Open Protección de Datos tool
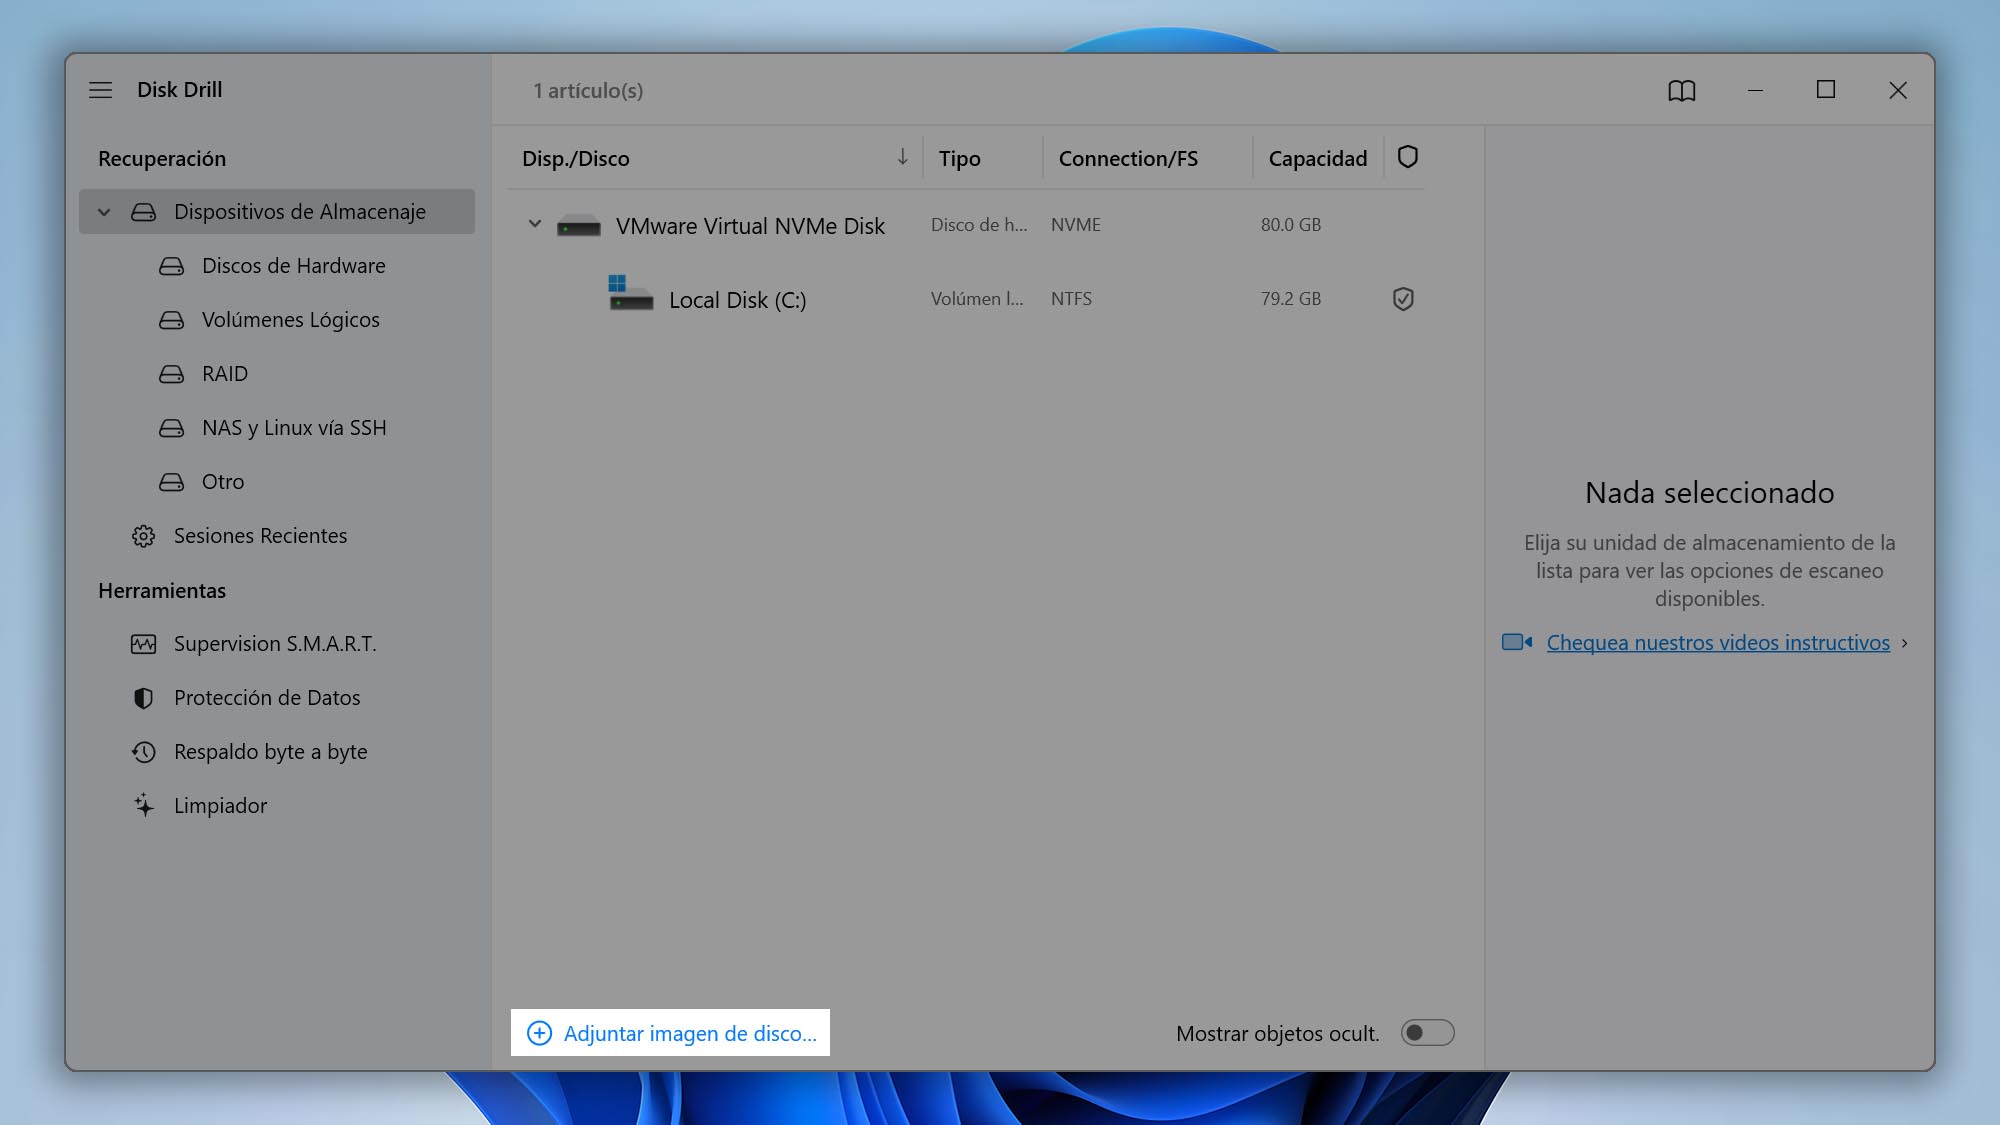Viewport: 2000px width, 1125px height. (267, 698)
